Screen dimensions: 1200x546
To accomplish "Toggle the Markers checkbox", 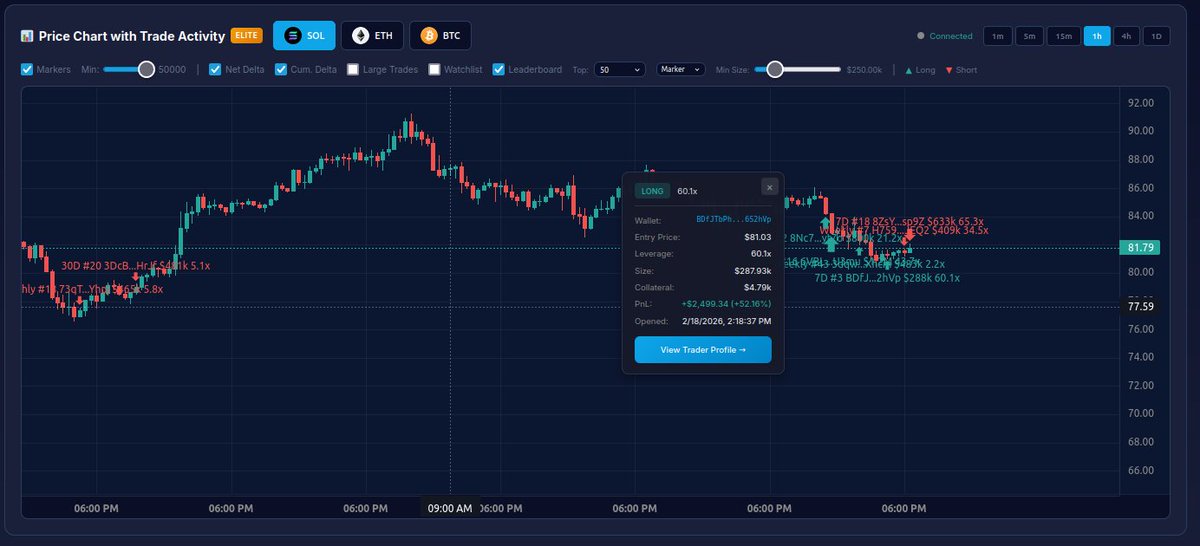I will [x=27, y=70].
